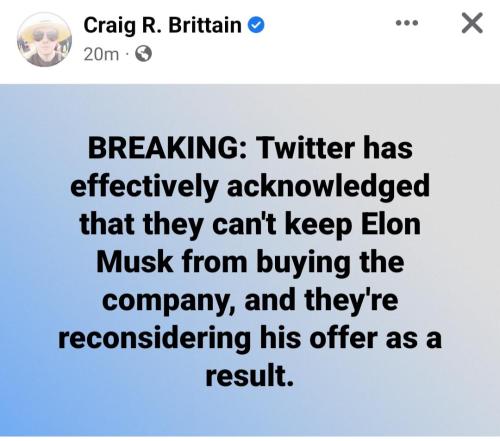The image size is (500, 441).
Task: Close the post with the X icon
Action: [x=472, y=23]
